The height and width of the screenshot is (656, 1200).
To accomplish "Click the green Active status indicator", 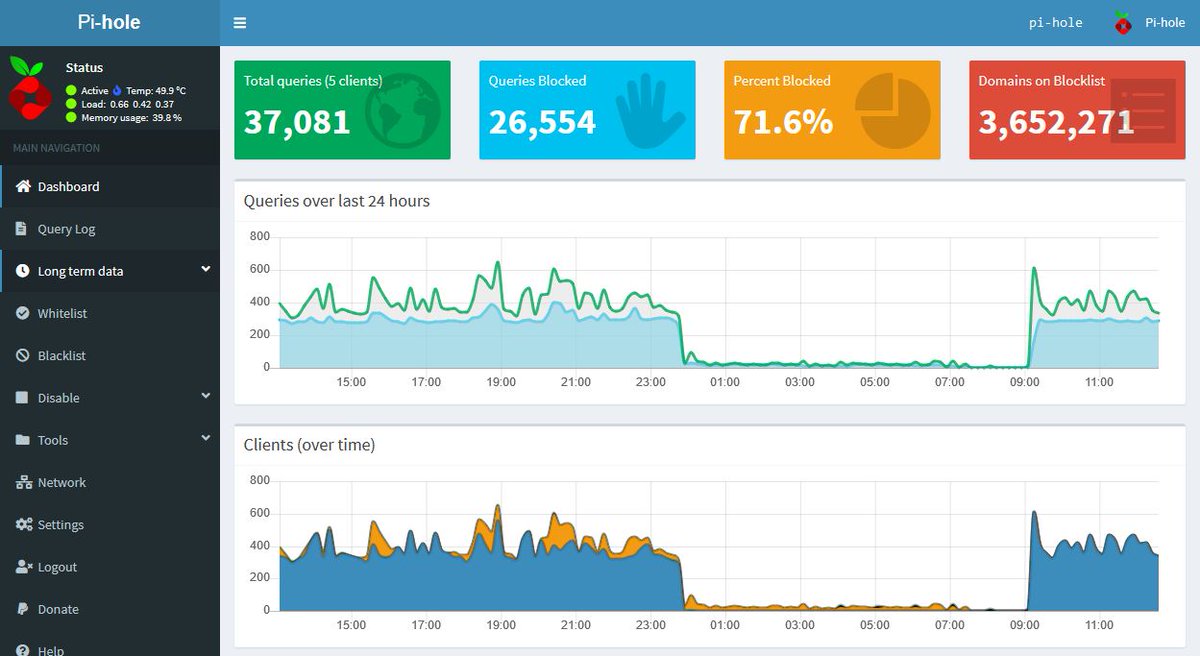I will click(71, 90).
